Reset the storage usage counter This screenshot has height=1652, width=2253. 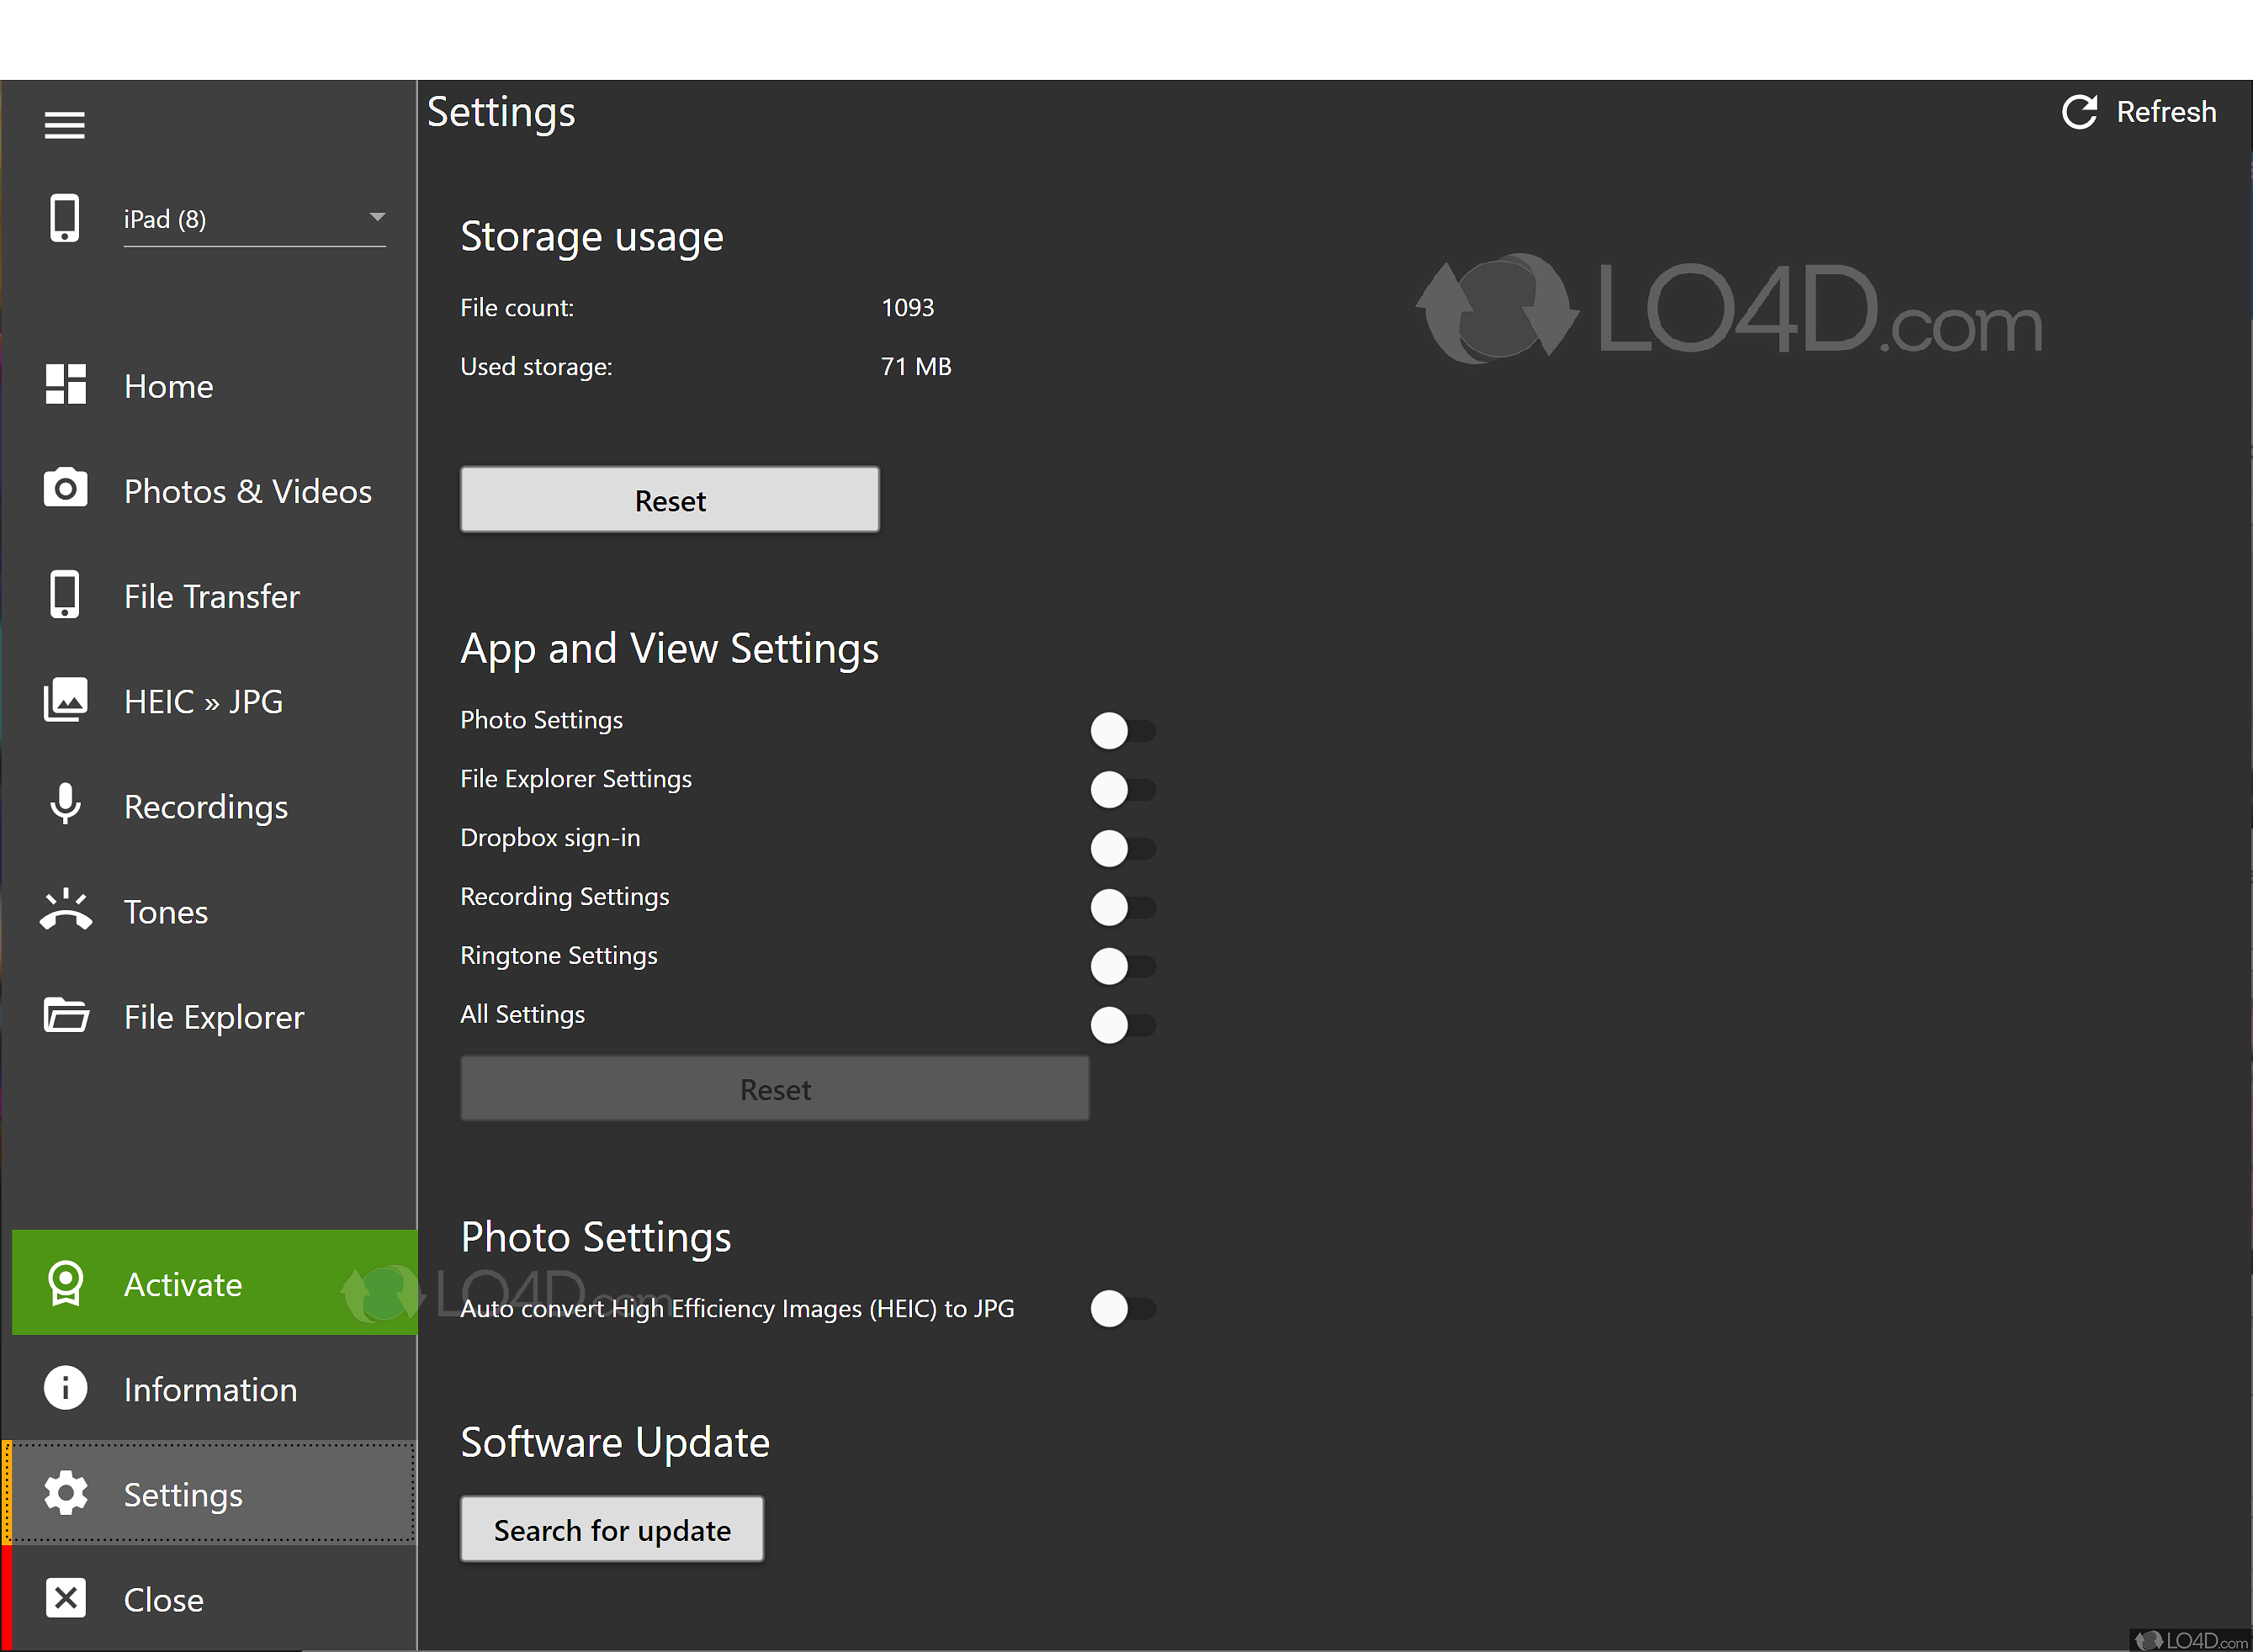point(669,500)
